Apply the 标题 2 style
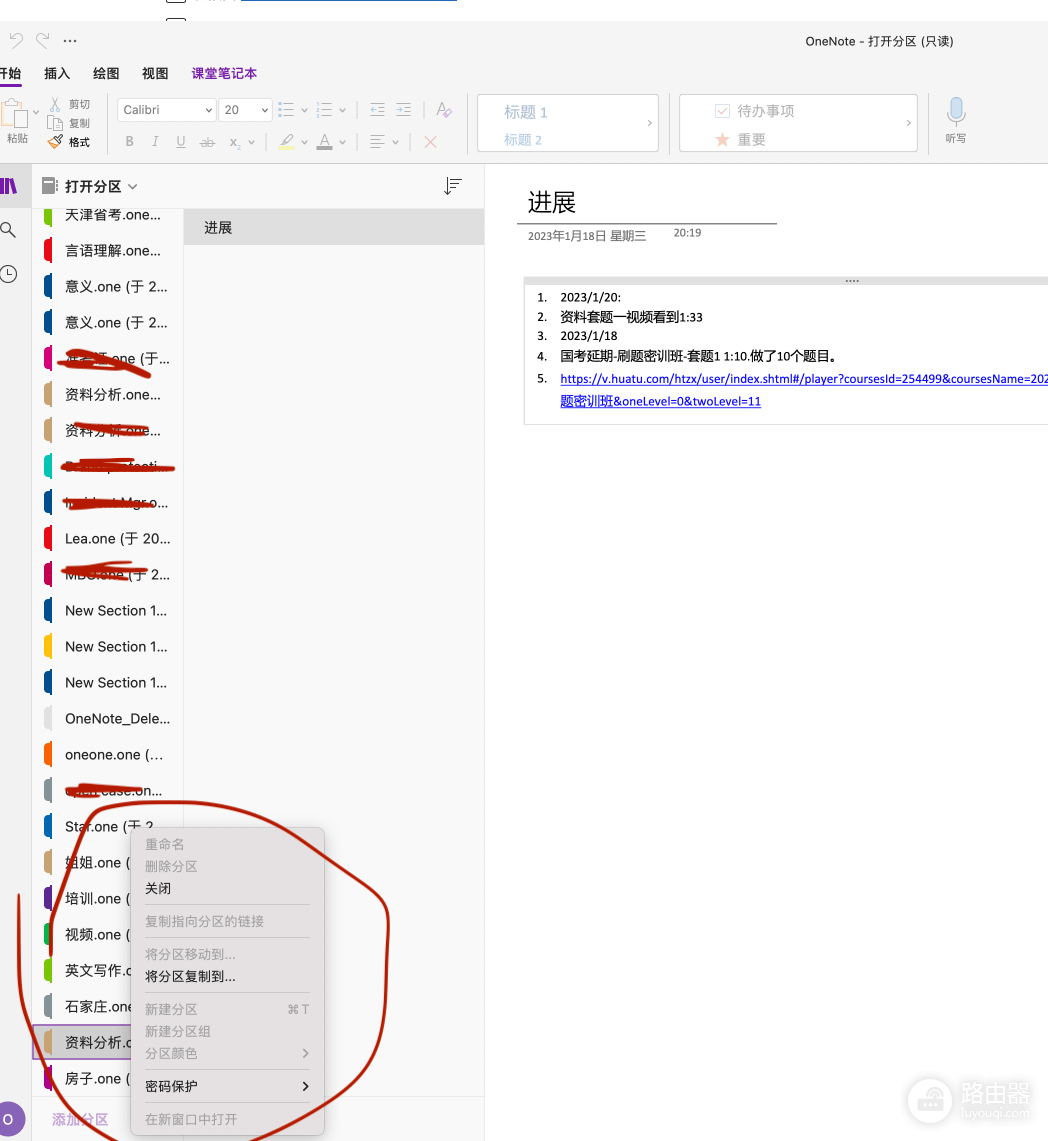 click(523, 140)
